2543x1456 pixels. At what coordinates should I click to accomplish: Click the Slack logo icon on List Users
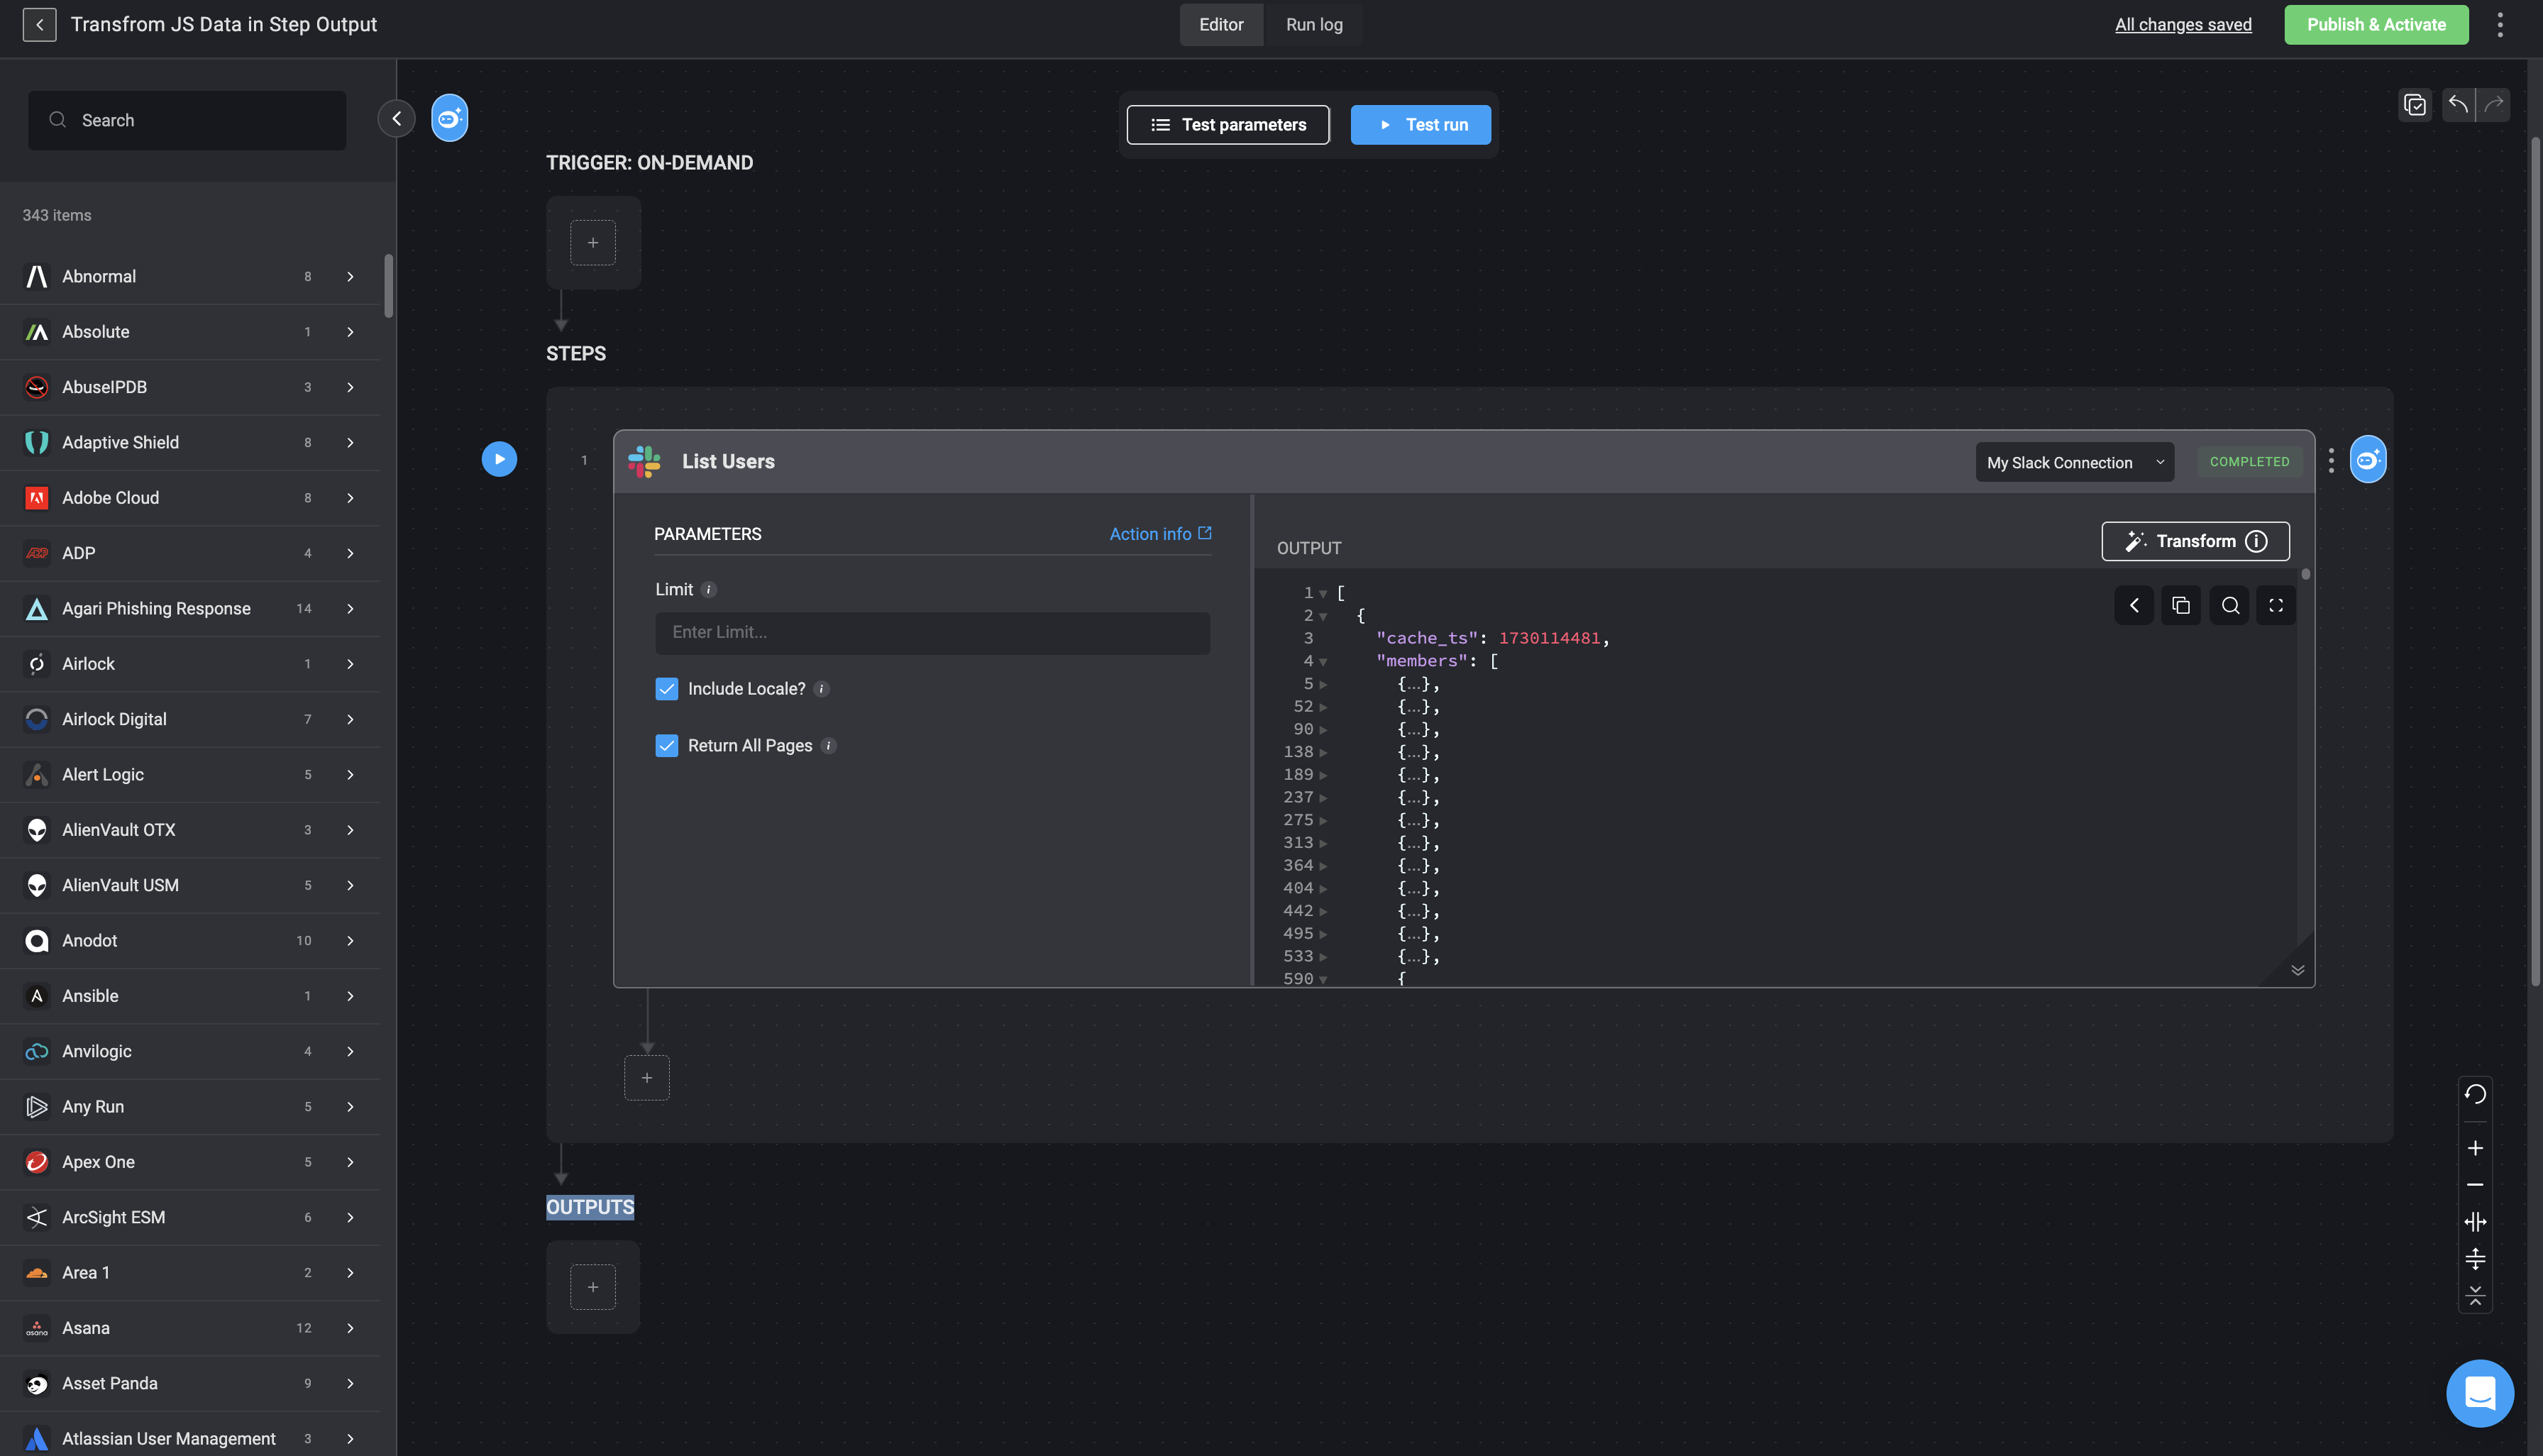click(x=644, y=461)
